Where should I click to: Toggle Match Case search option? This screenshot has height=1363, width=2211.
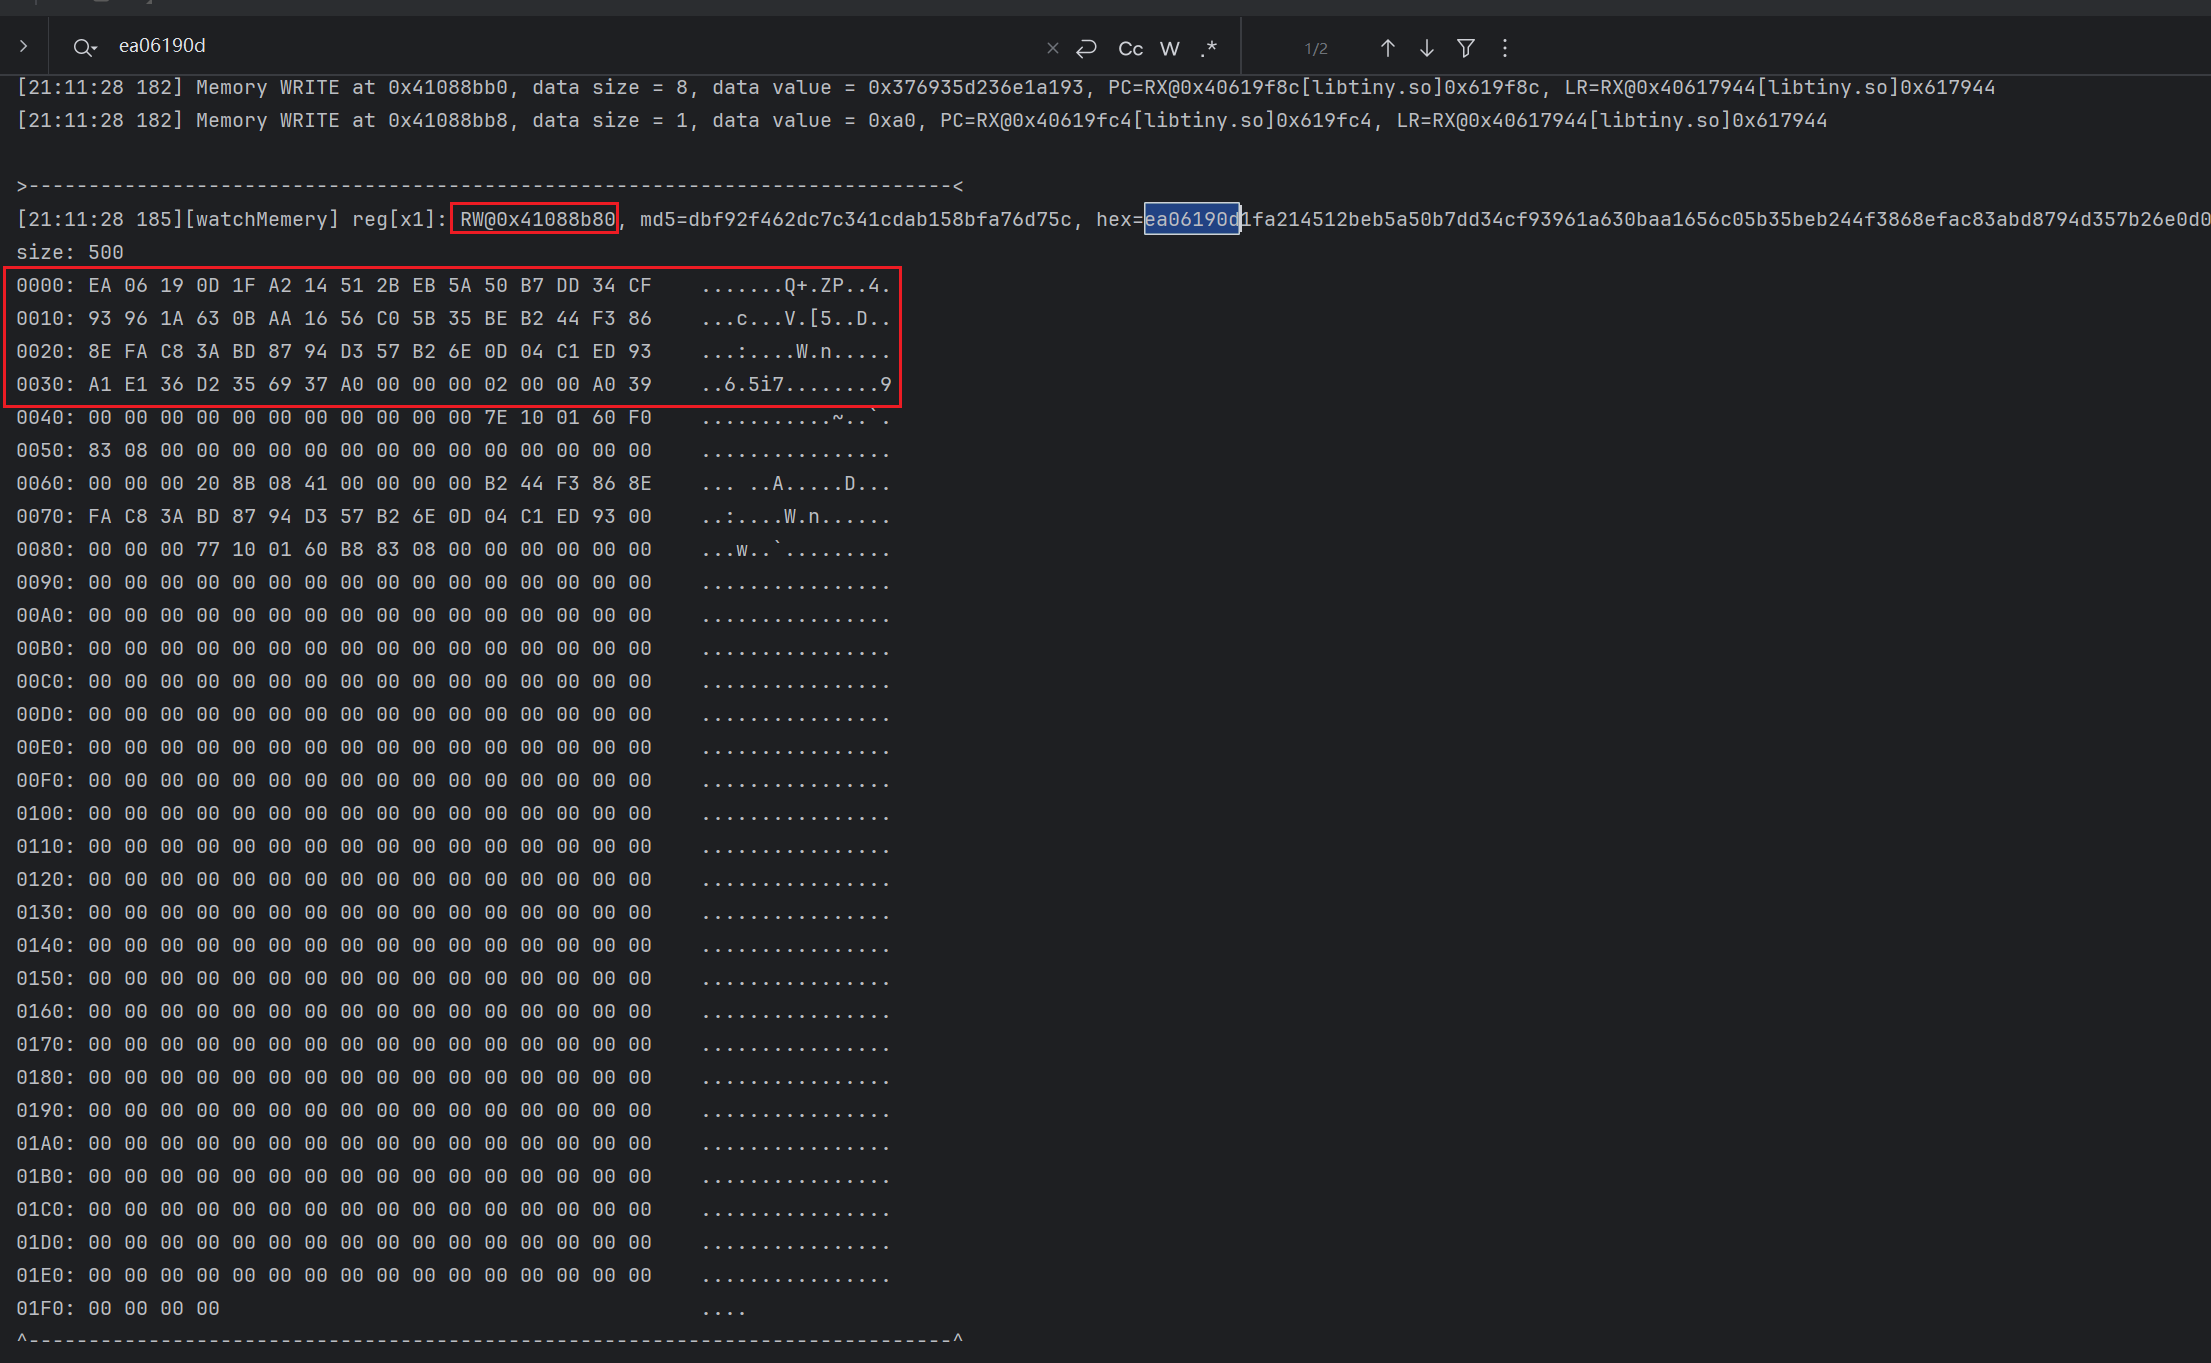point(1130,48)
